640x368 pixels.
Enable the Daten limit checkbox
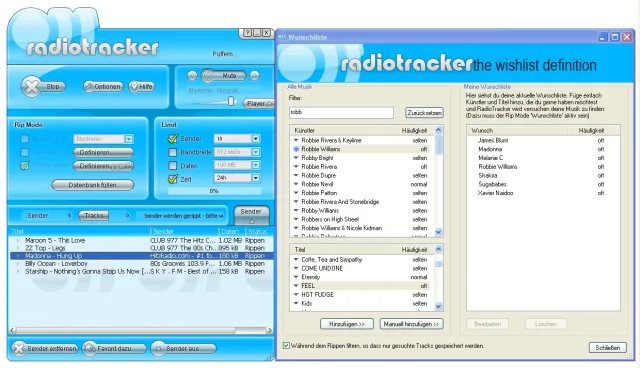coord(173,166)
